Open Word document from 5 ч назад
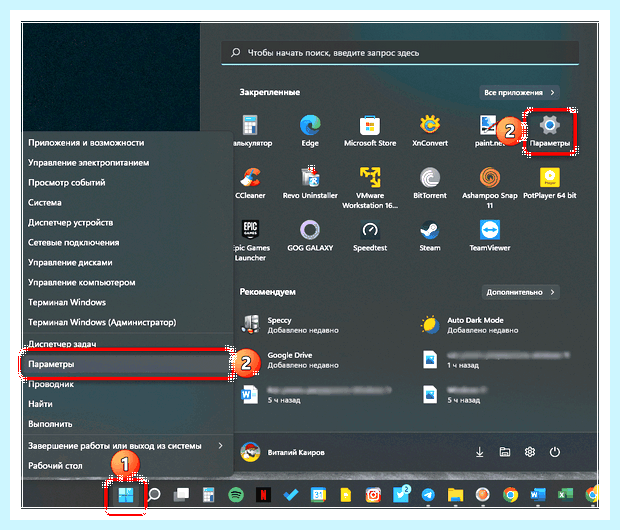This screenshot has width=620, height=530. point(316,395)
